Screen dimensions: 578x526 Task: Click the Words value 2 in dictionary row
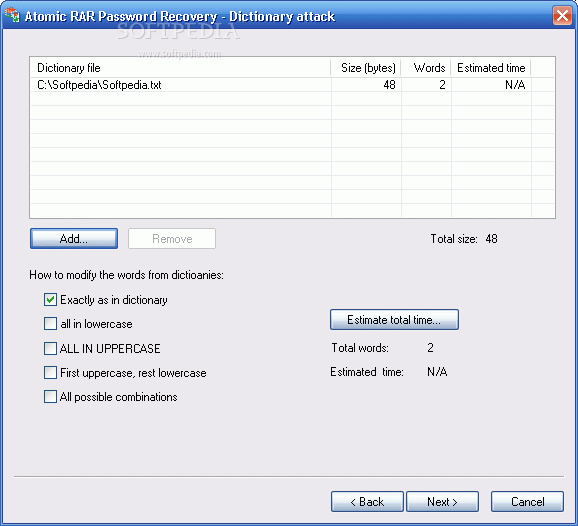442,85
